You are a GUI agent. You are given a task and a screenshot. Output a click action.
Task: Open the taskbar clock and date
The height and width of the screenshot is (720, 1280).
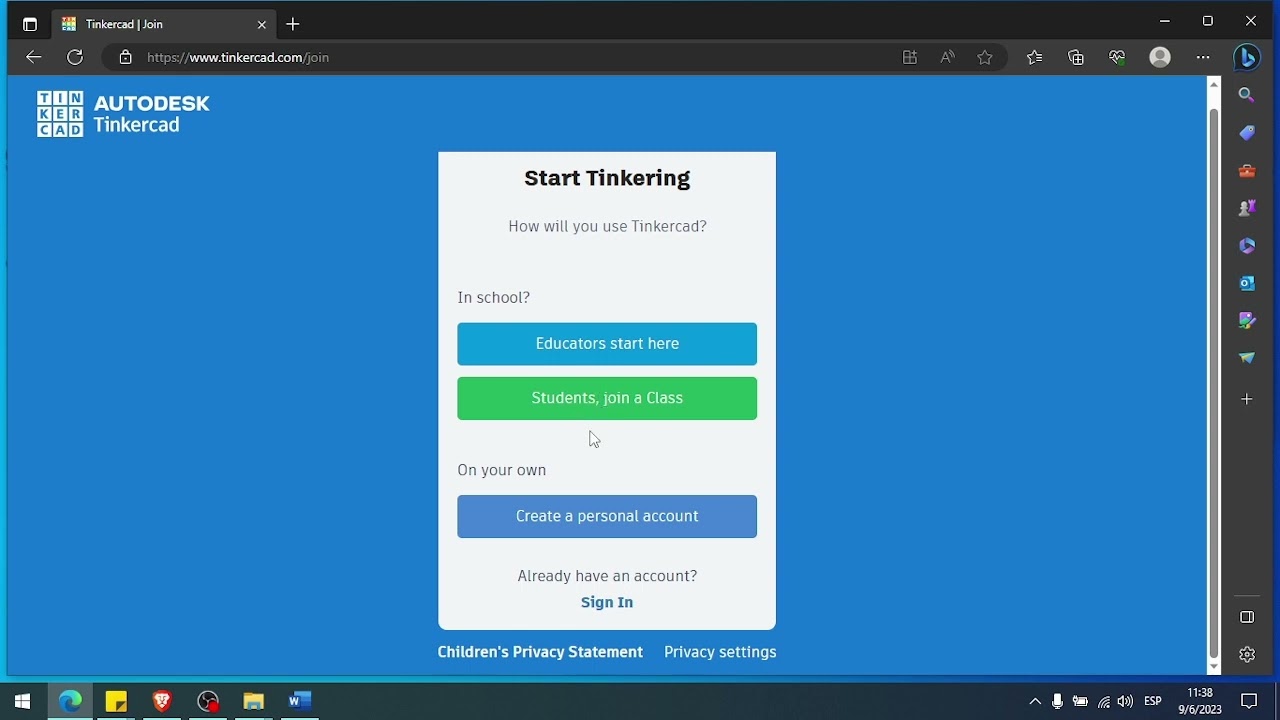pyautogui.click(x=1200, y=701)
